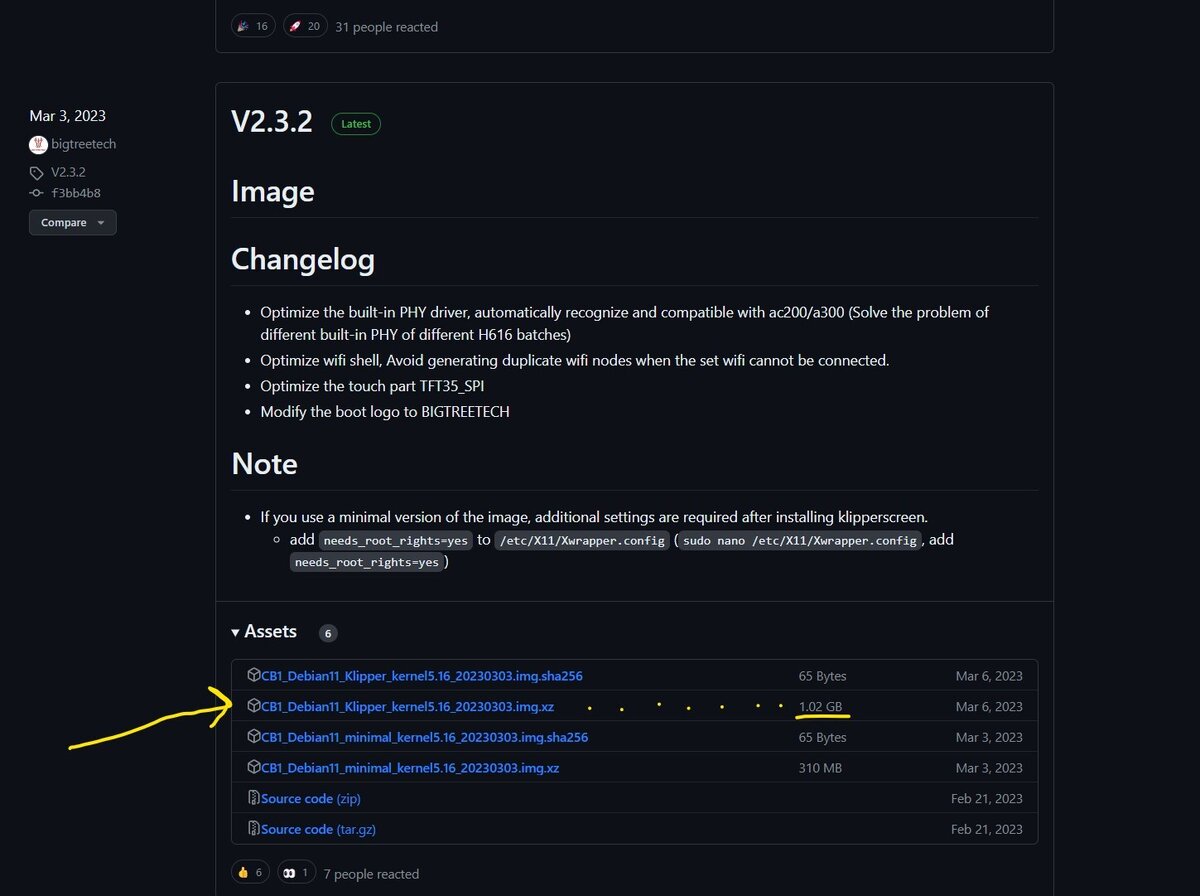Open the Compare dropdown
The height and width of the screenshot is (896, 1200).
click(x=72, y=223)
